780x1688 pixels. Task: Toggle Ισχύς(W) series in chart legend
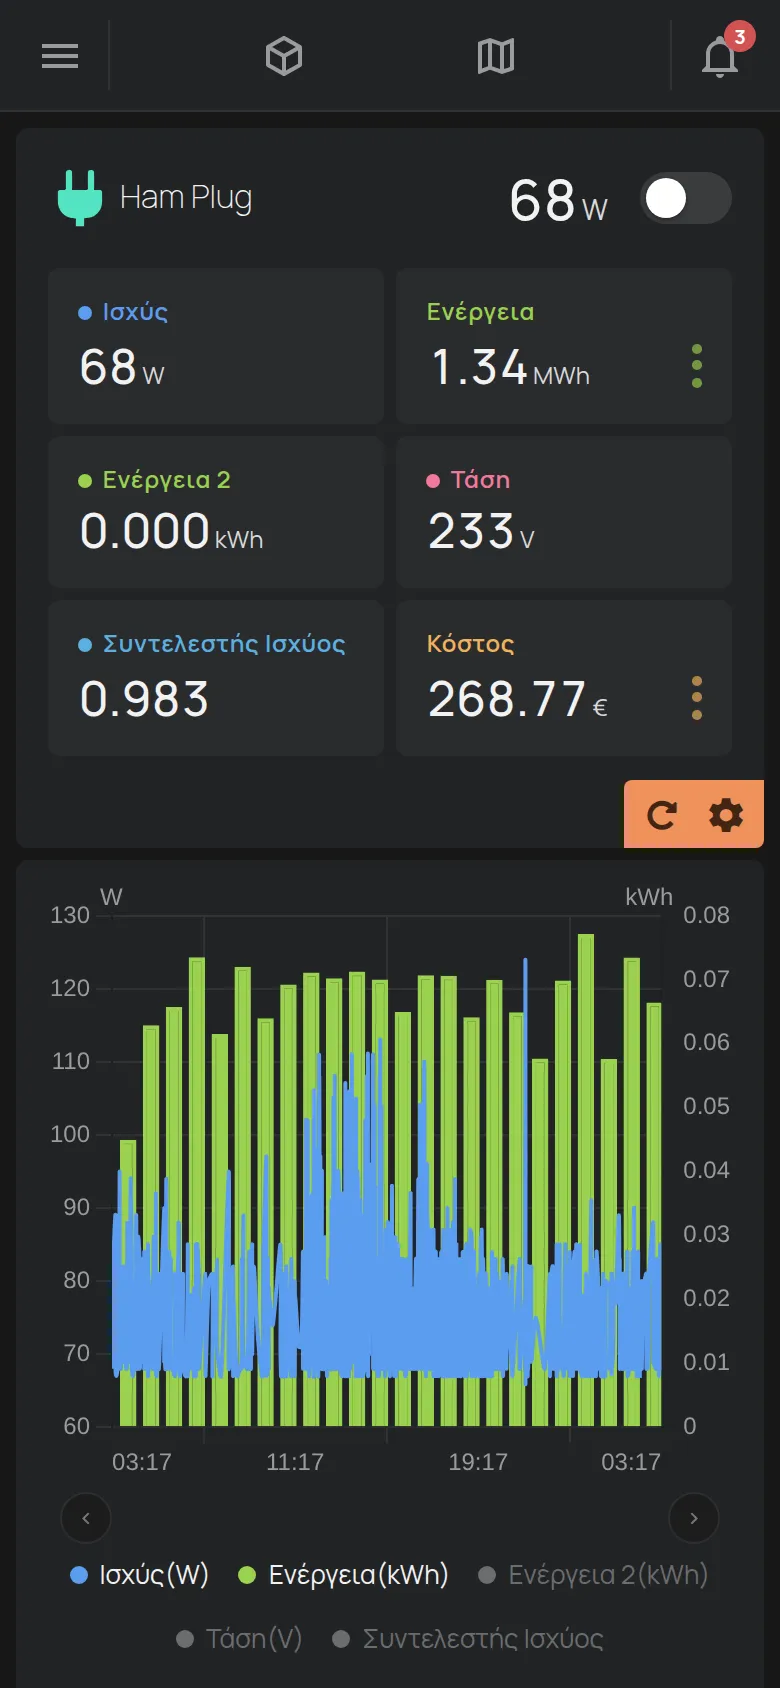pos(139,1575)
